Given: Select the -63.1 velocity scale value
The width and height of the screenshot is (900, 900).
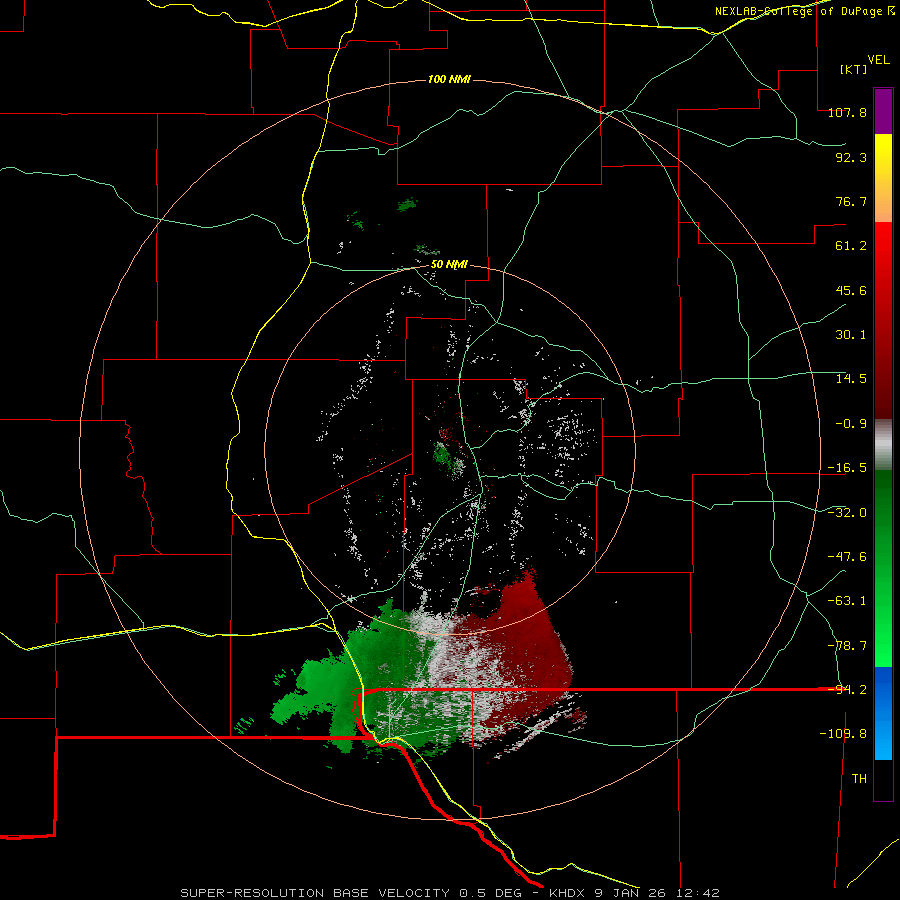Looking at the screenshot, I should click(847, 601).
